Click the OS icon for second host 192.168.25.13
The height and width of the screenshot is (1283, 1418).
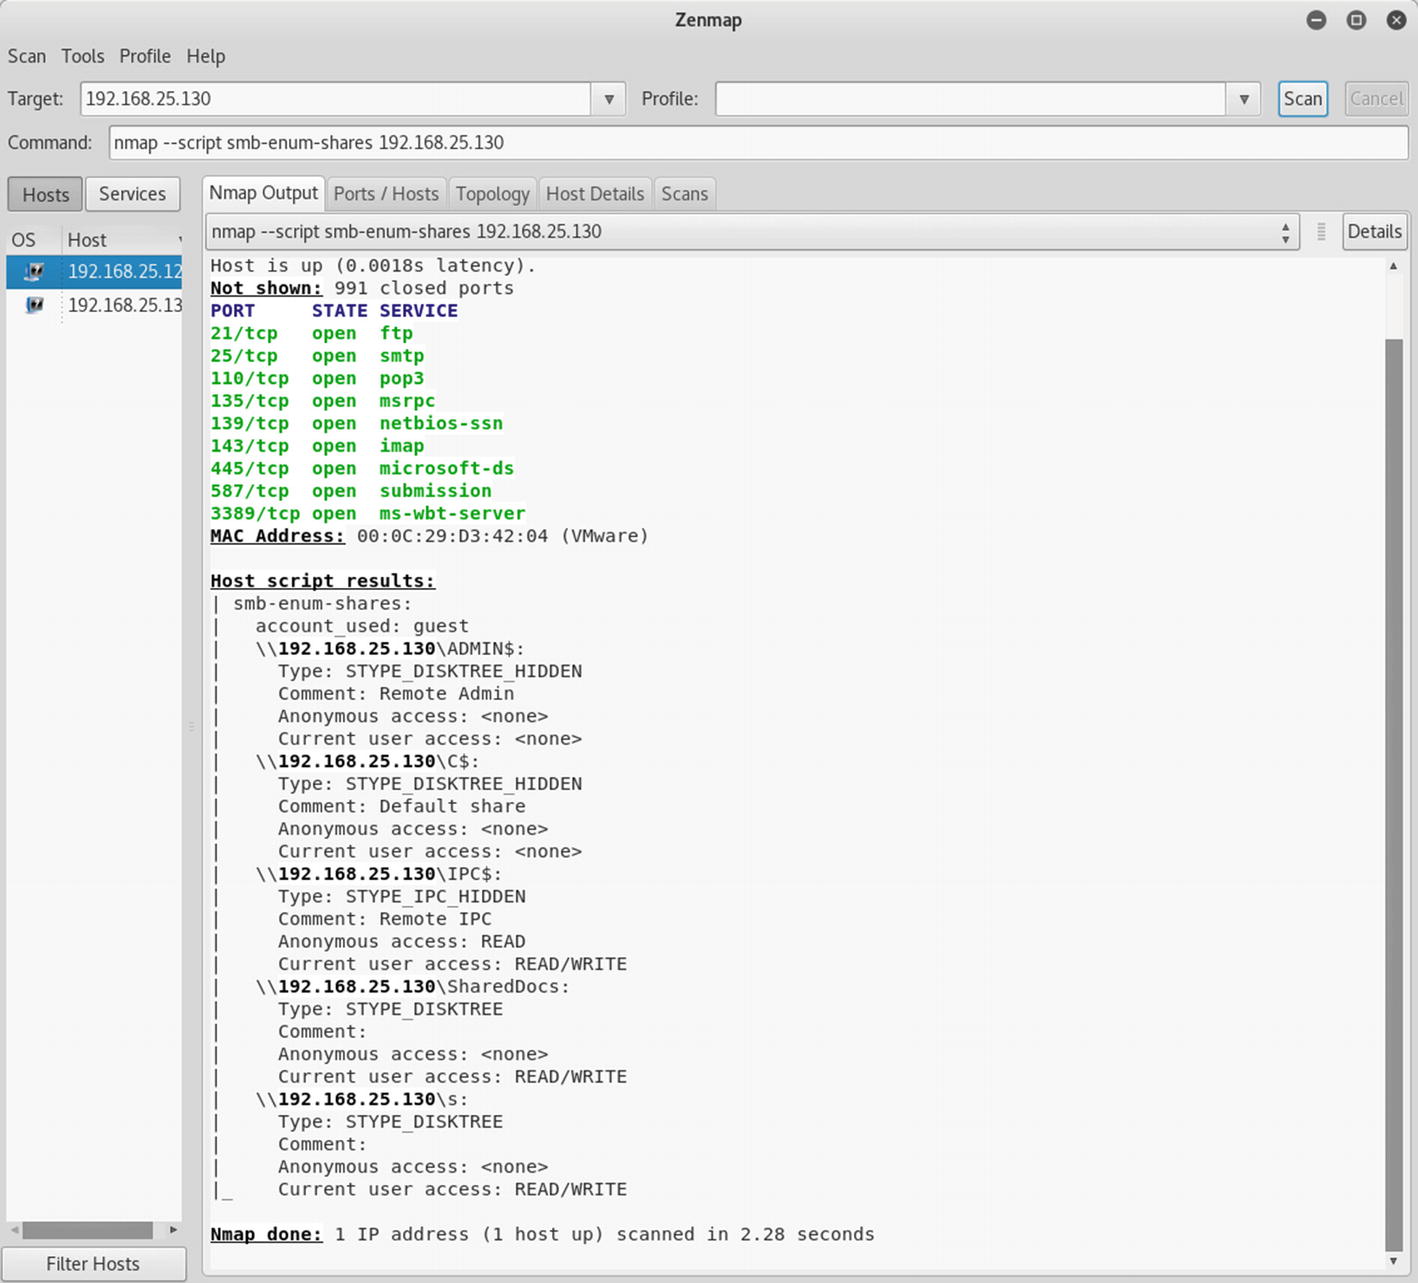coord(34,305)
